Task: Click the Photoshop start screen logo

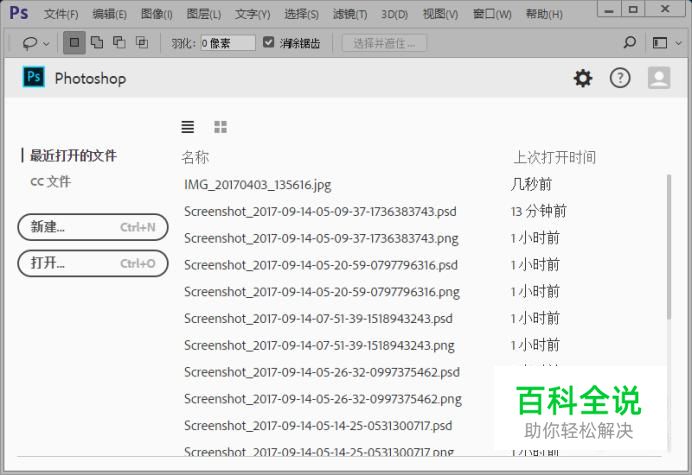Action: click(x=34, y=77)
